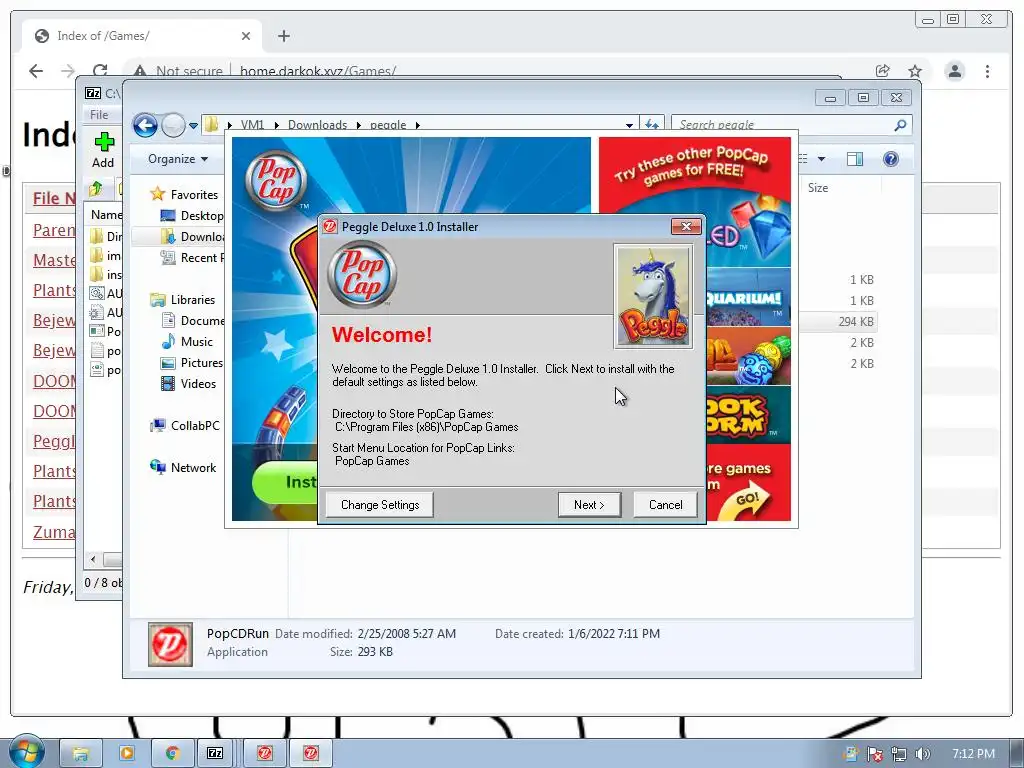The width and height of the screenshot is (1024, 768).
Task: Select CollabPC in navigation pane
Action: click(x=195, y=426)
